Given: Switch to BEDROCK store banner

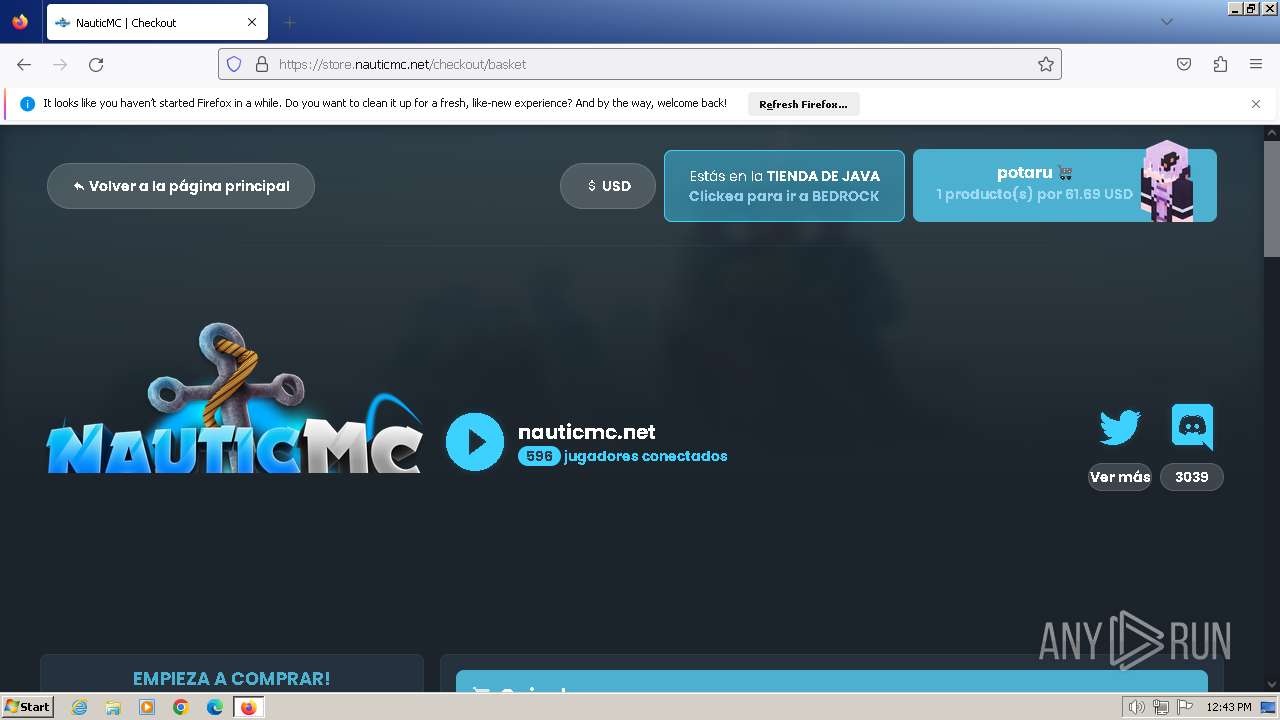Looking at the screenshot, I should click(784, 186).
